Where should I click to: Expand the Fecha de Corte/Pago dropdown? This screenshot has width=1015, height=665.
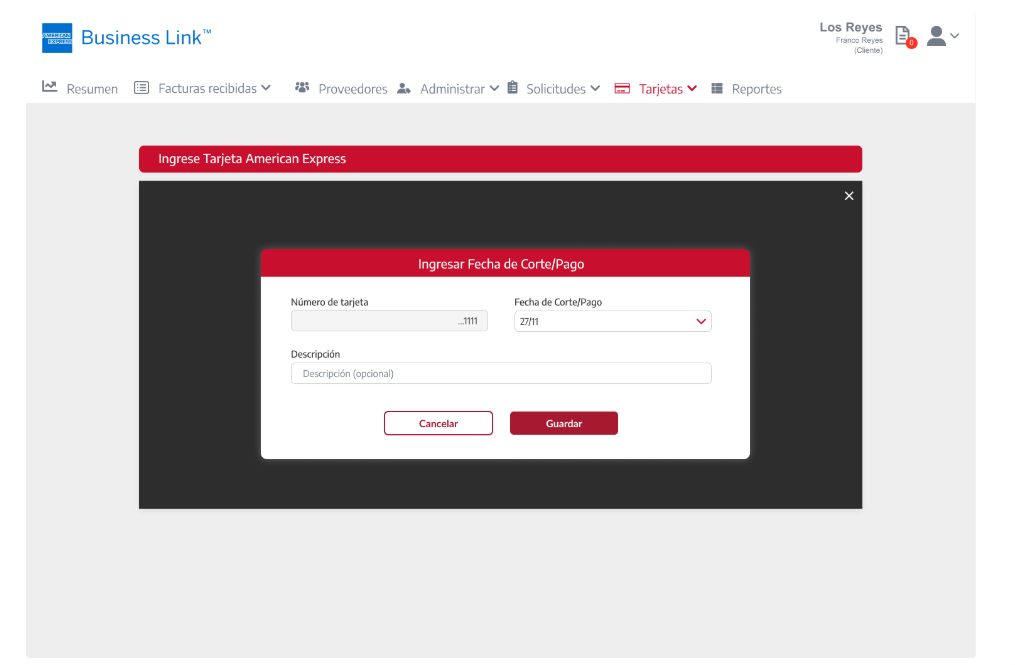[700, 322]
